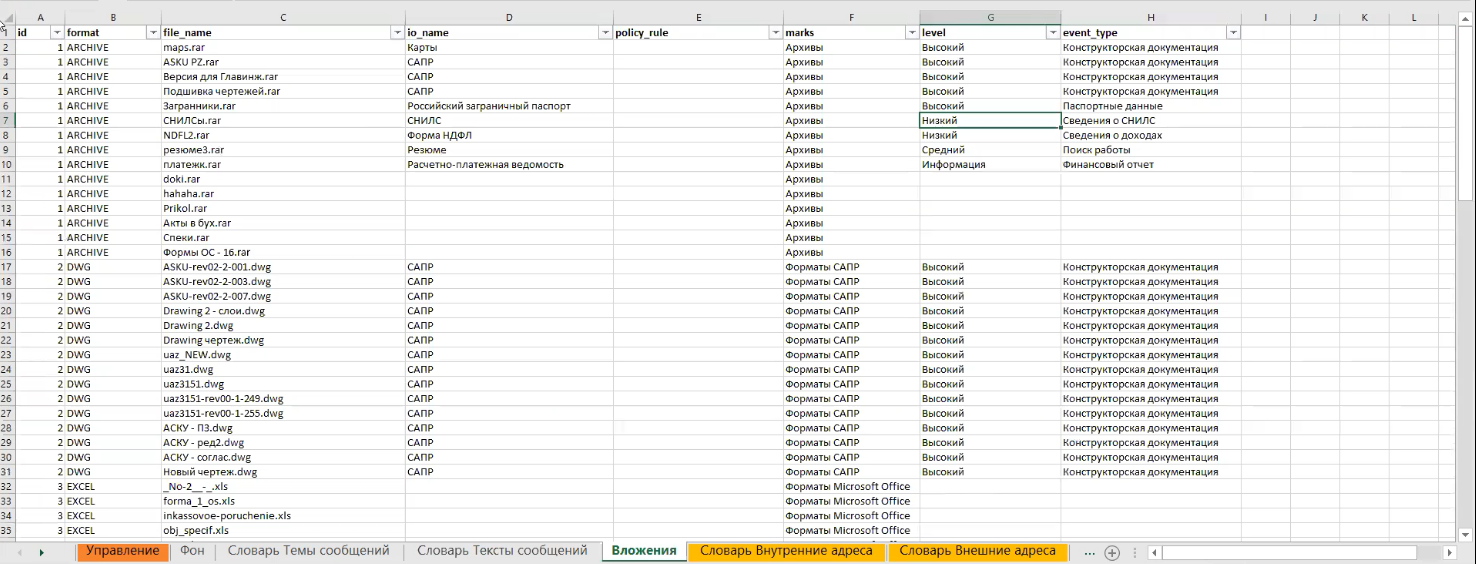1476x564 pixels.
Task: Open the marks column filter dropdown
Action: [911, 33]
